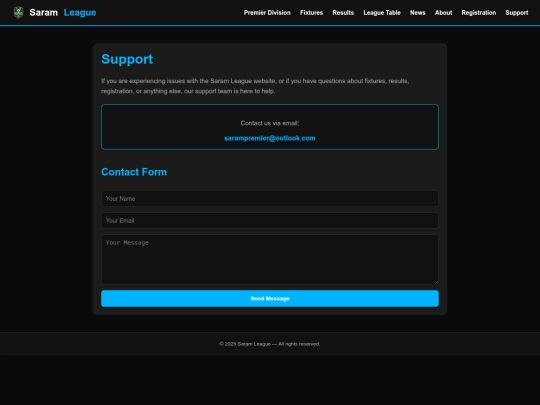Click the message box resize handle

pyautogui.click(x=436, y=282)
